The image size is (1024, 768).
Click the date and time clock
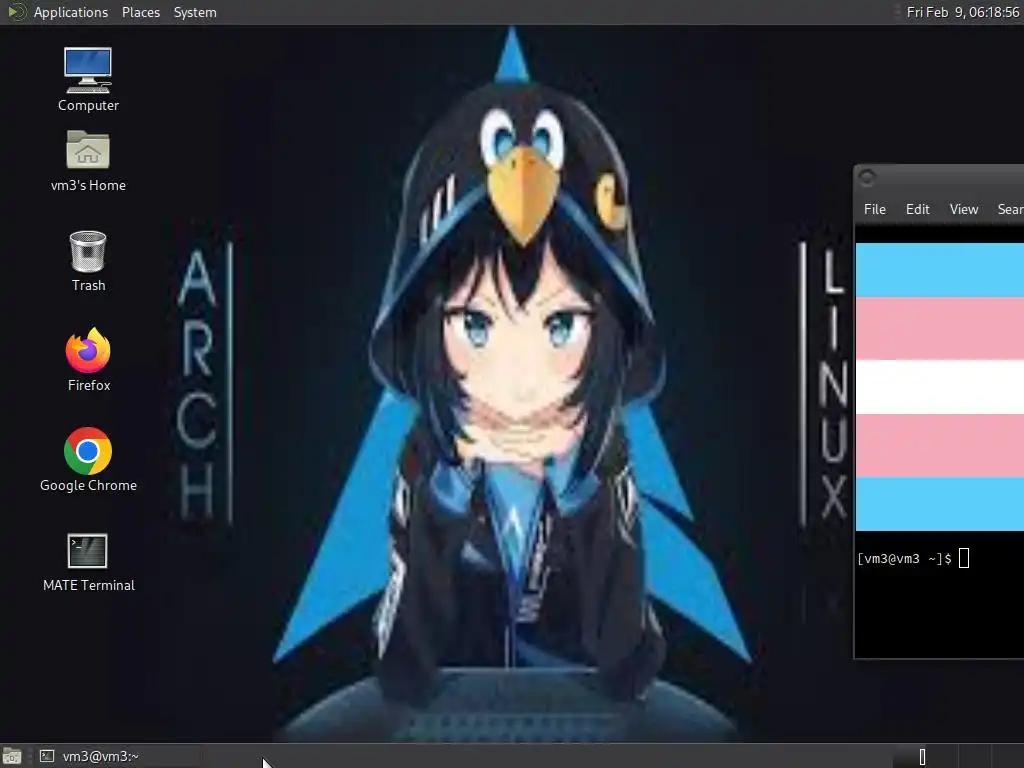(963, 12)
